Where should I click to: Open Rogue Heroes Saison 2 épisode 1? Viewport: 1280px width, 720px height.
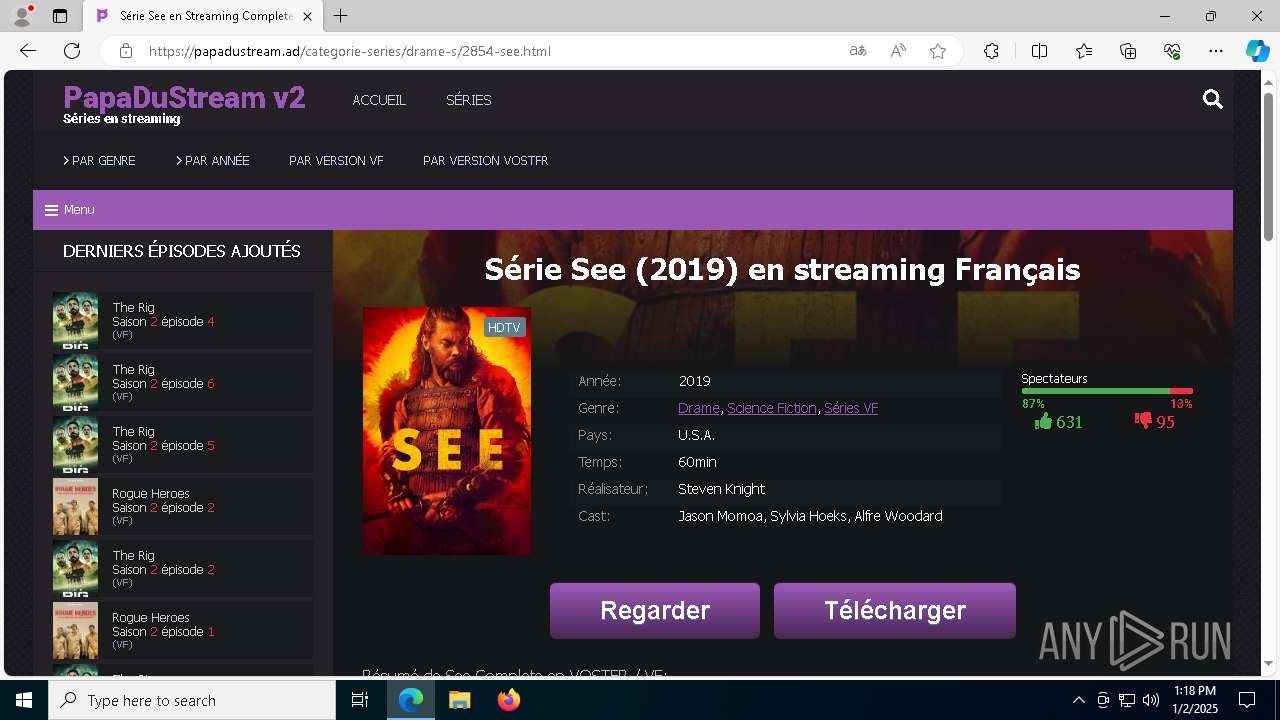click(183, 630)
